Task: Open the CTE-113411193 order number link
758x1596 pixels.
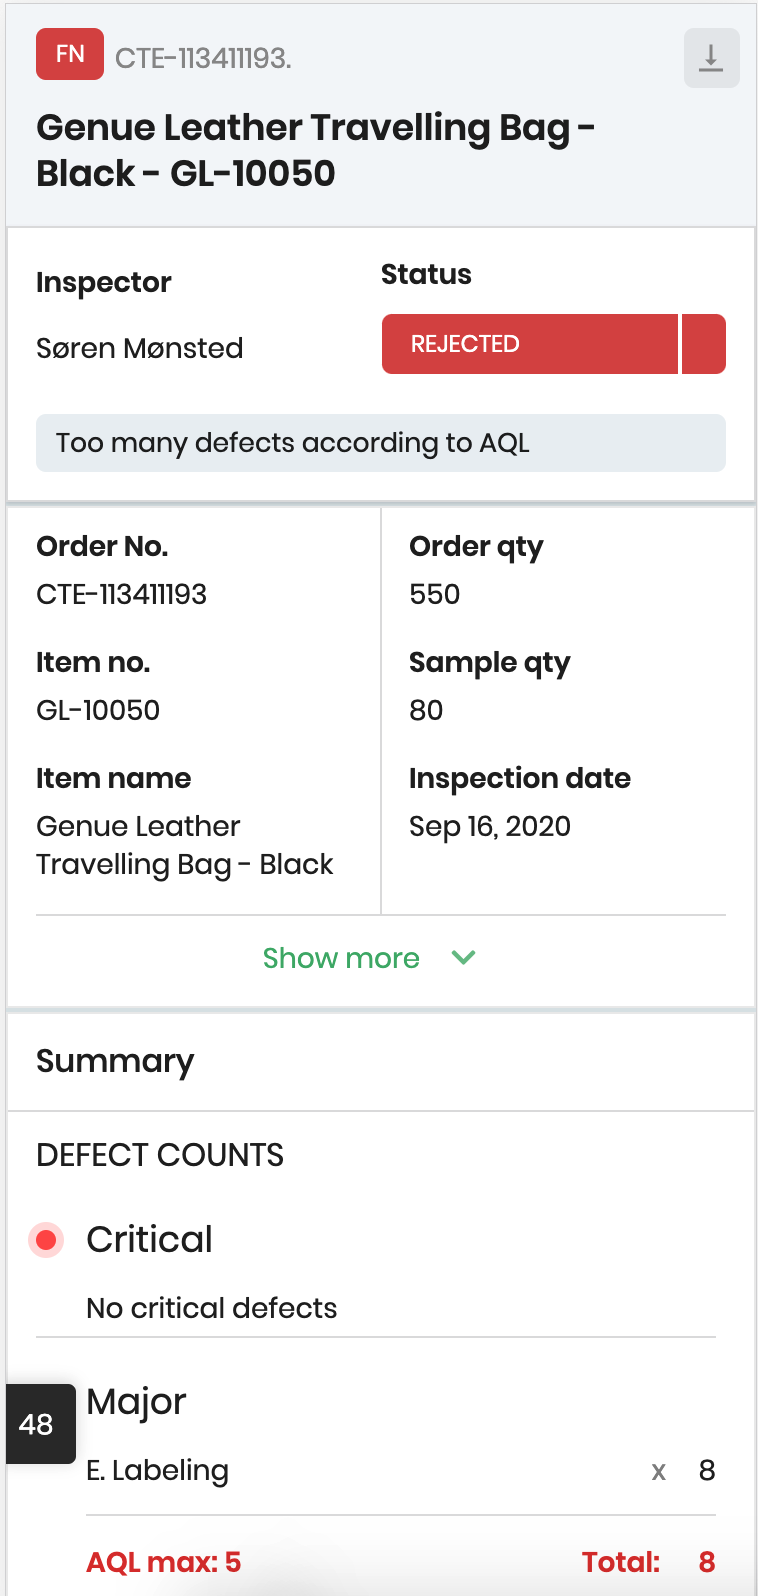Action: (x=121, y=593)
